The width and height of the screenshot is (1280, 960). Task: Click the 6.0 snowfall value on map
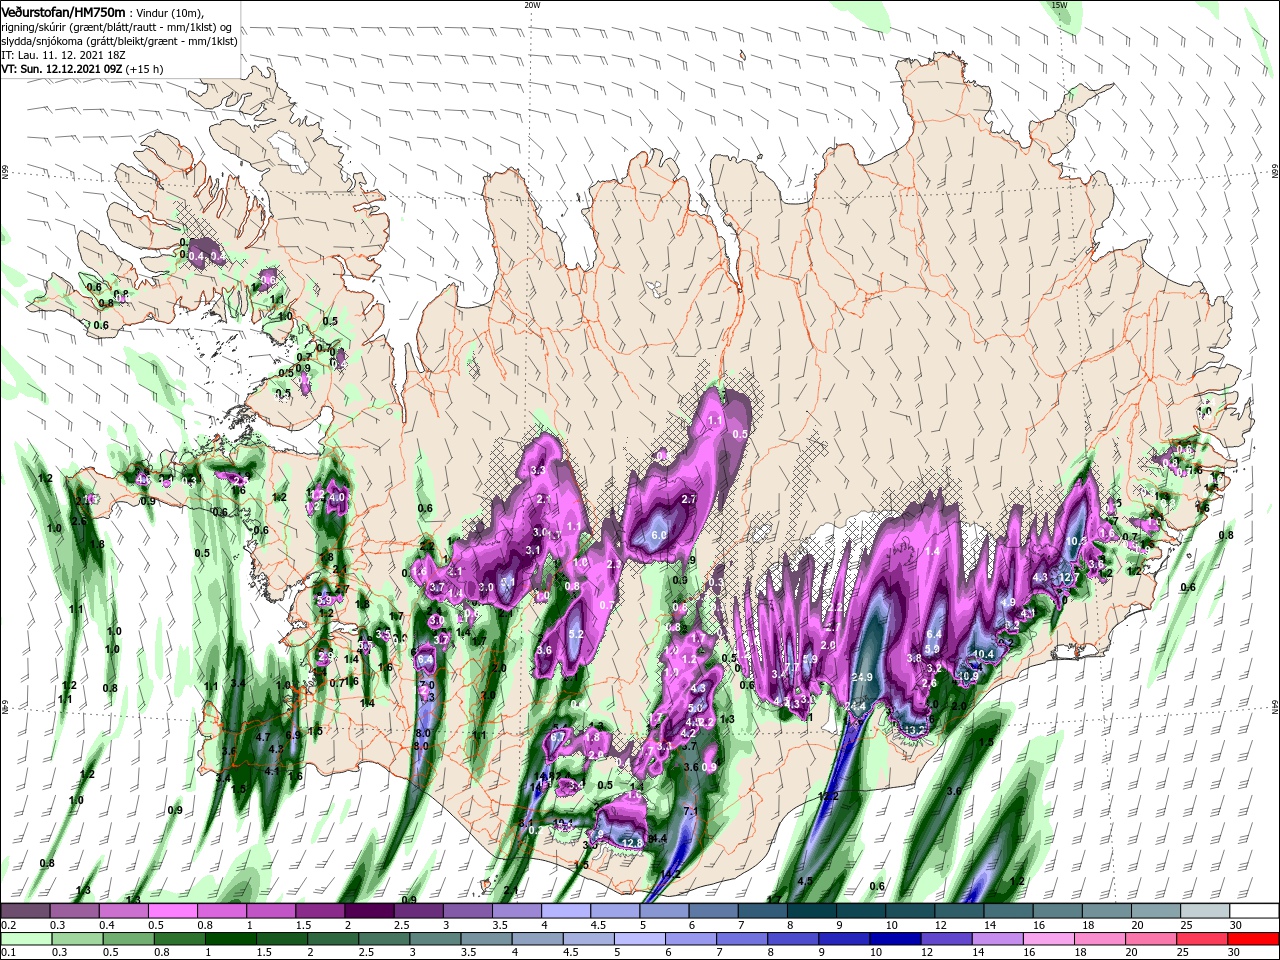[659, 535]
